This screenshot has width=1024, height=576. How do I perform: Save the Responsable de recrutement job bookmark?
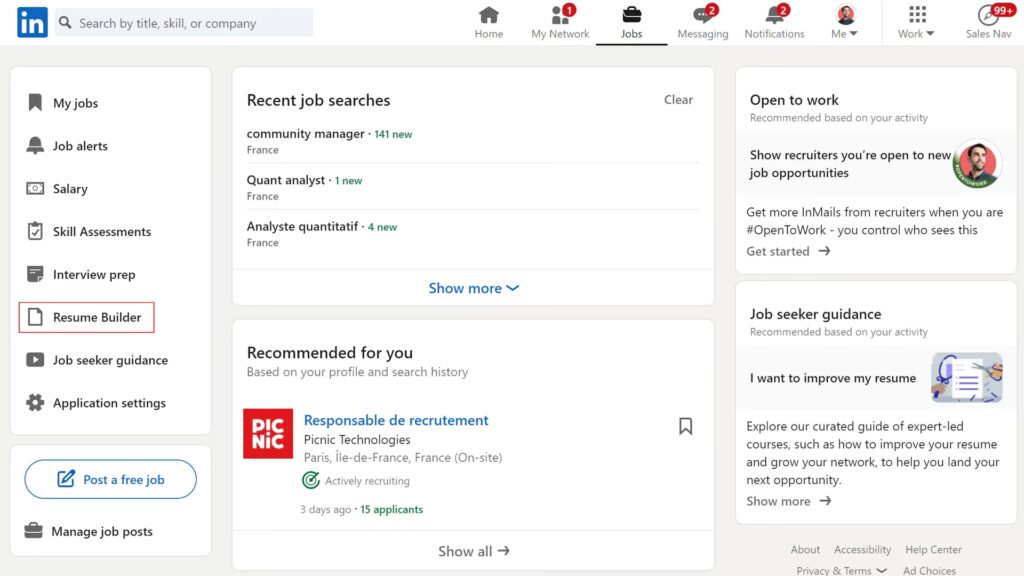pyautogui.click(x=685, y=426)
